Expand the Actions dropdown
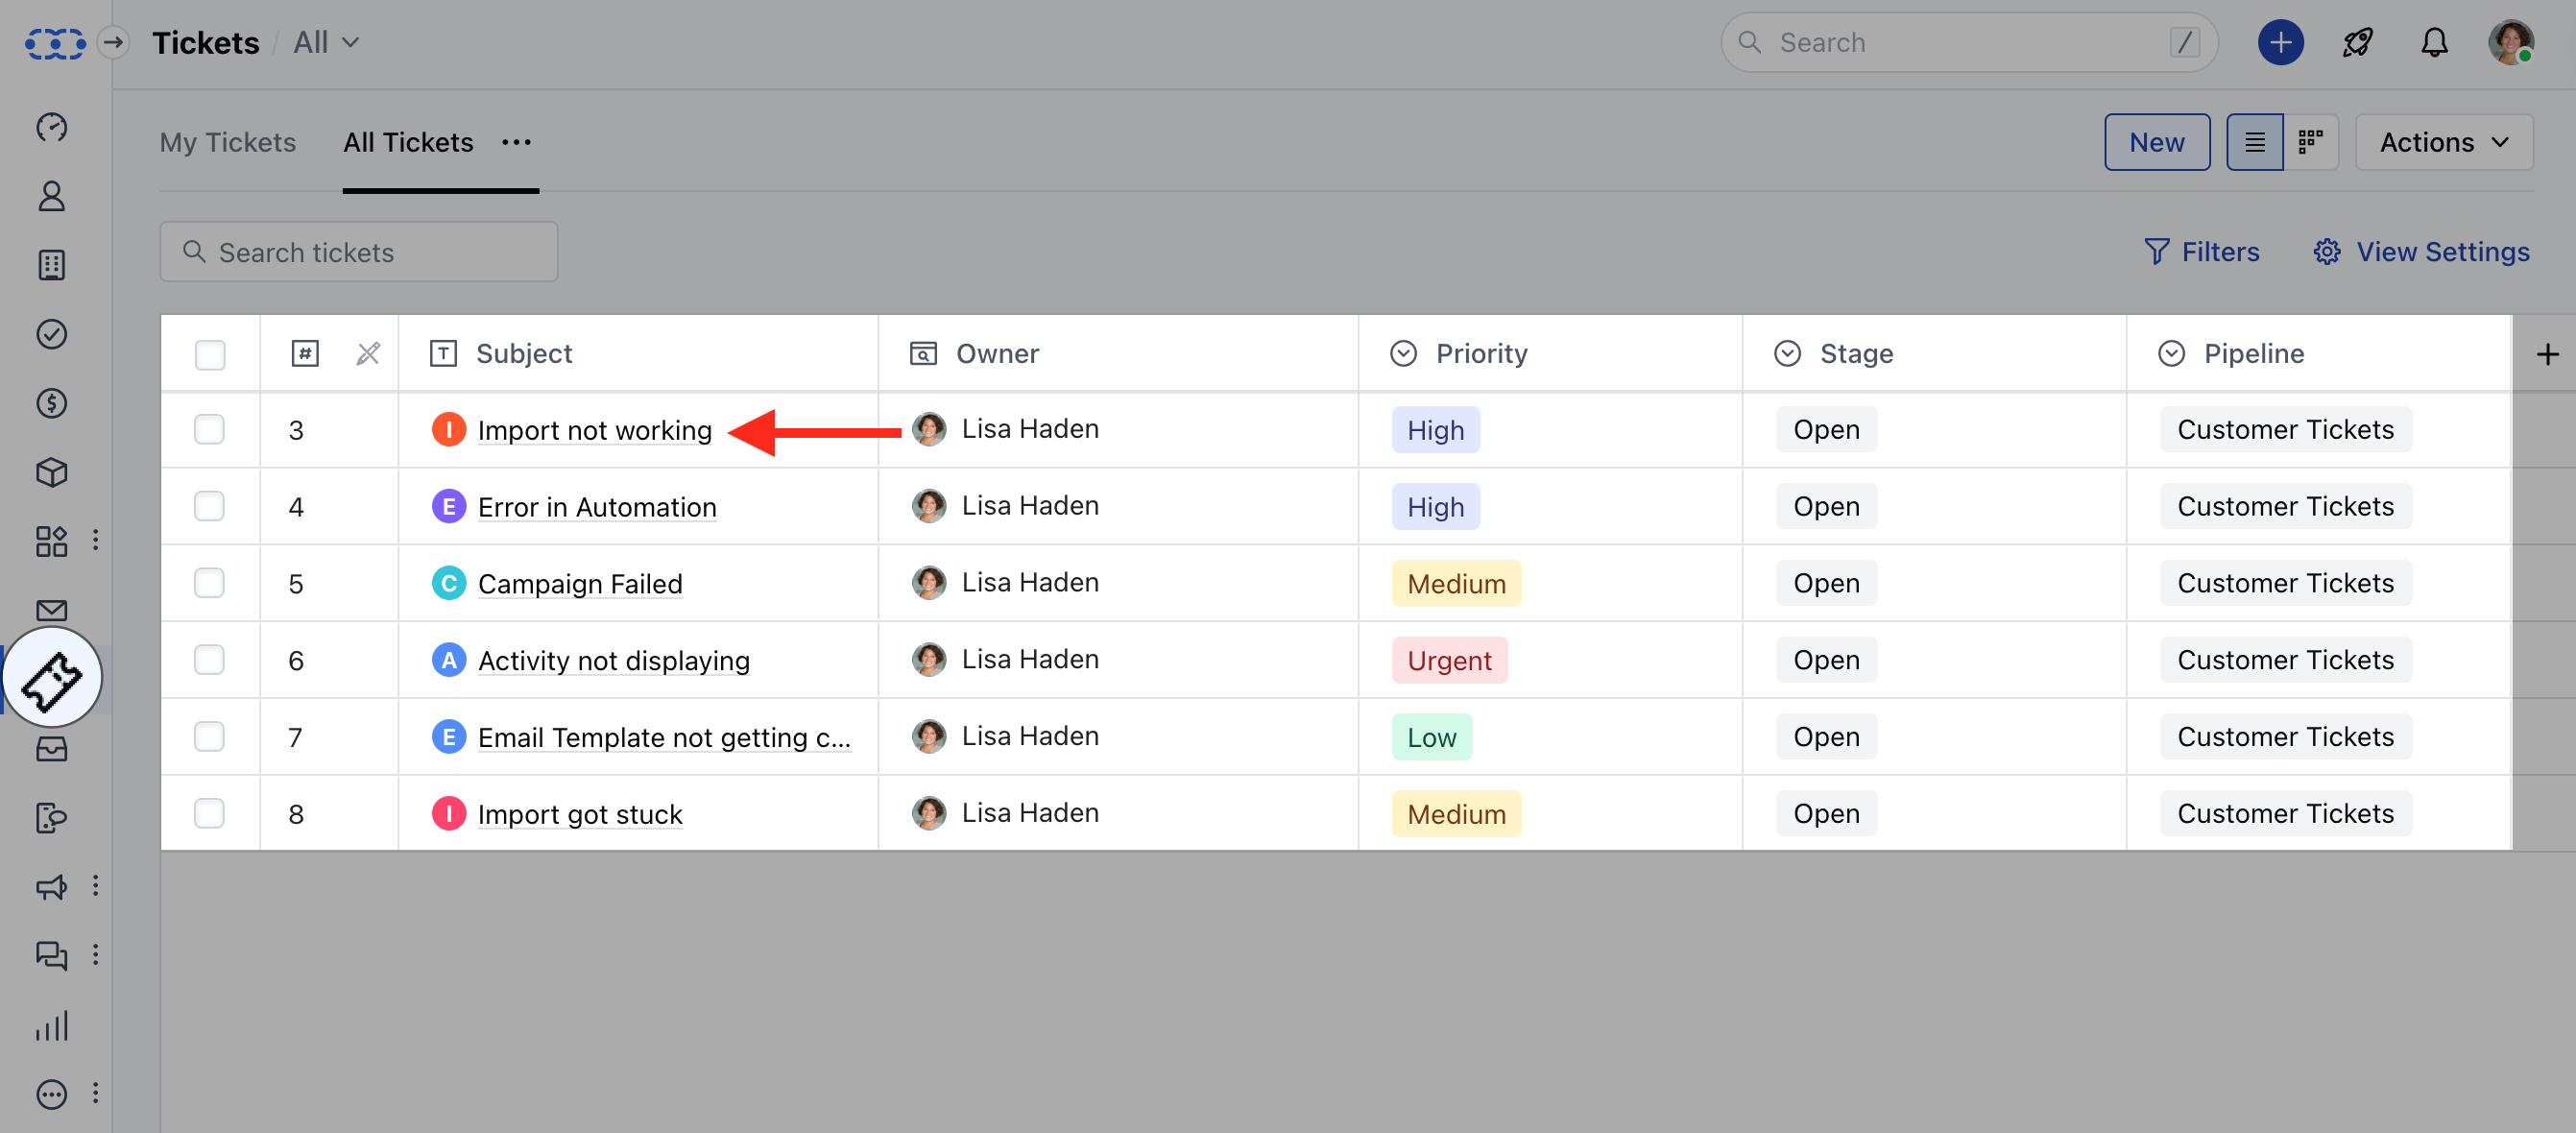This screenshot has width=2576, height=1133. point(2443,142)
